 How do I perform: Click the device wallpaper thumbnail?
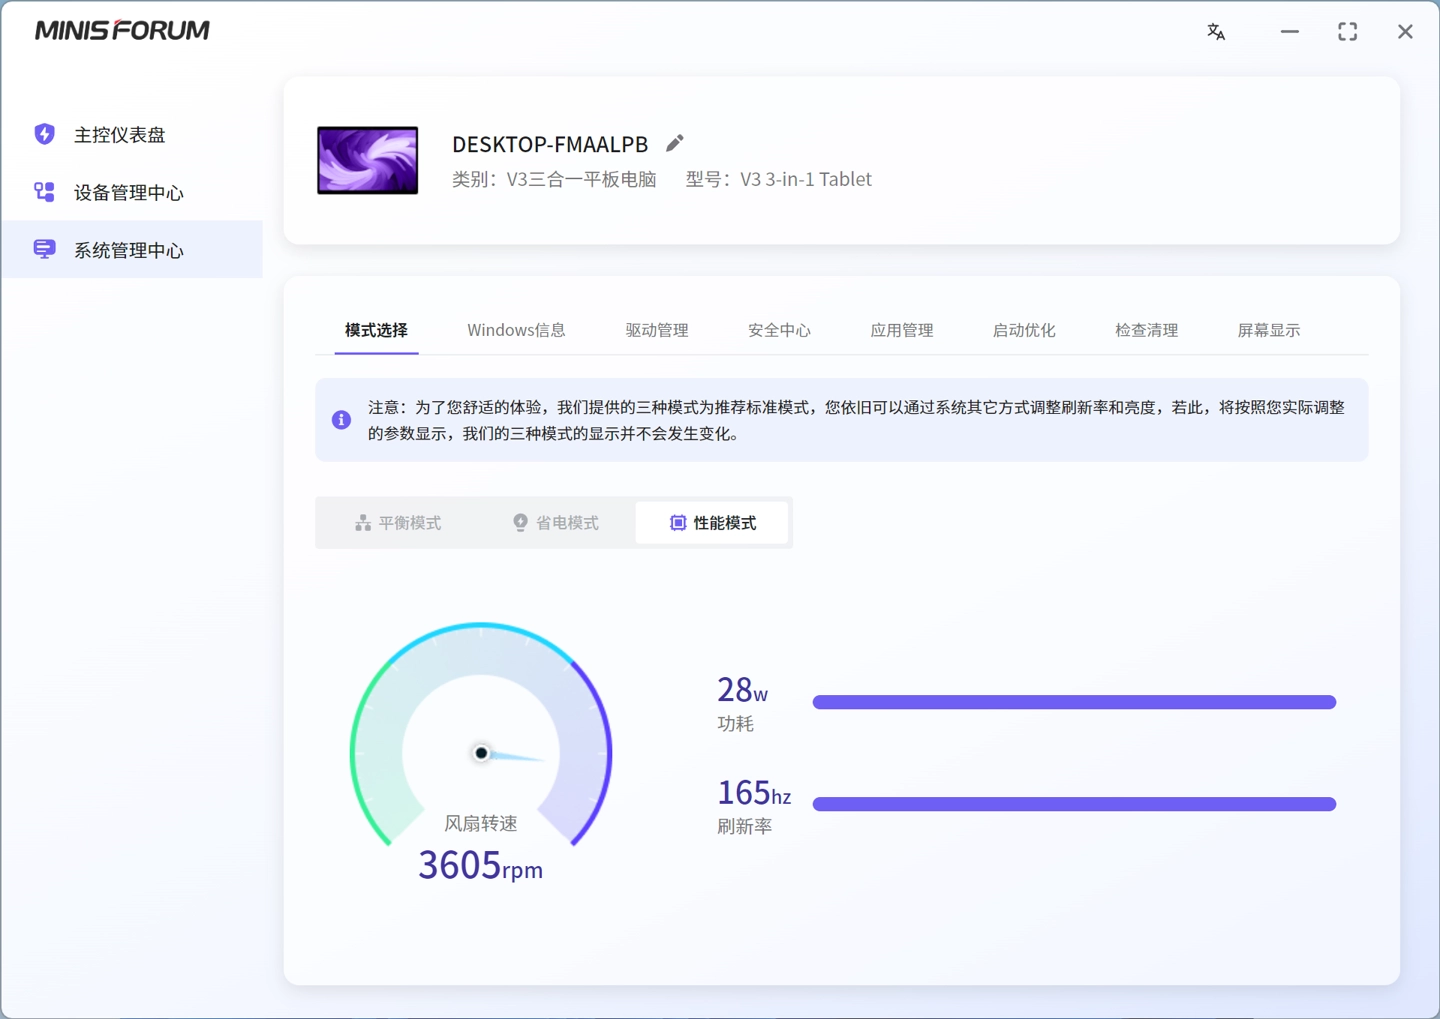(x=368, y=160)
